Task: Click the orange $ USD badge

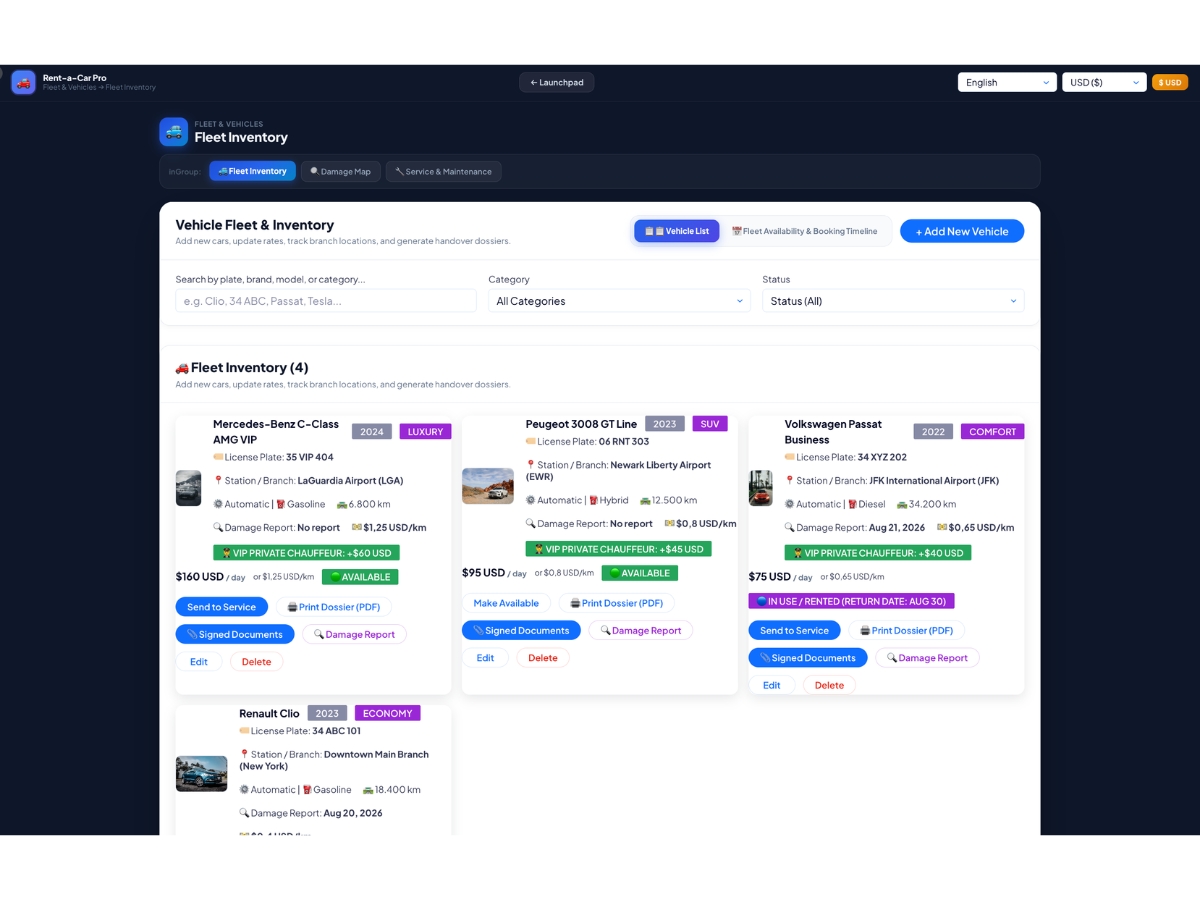Action: pos(1170,82)
